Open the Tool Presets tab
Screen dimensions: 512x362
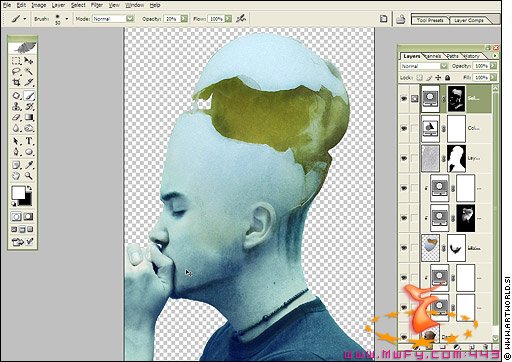(430, 20)
